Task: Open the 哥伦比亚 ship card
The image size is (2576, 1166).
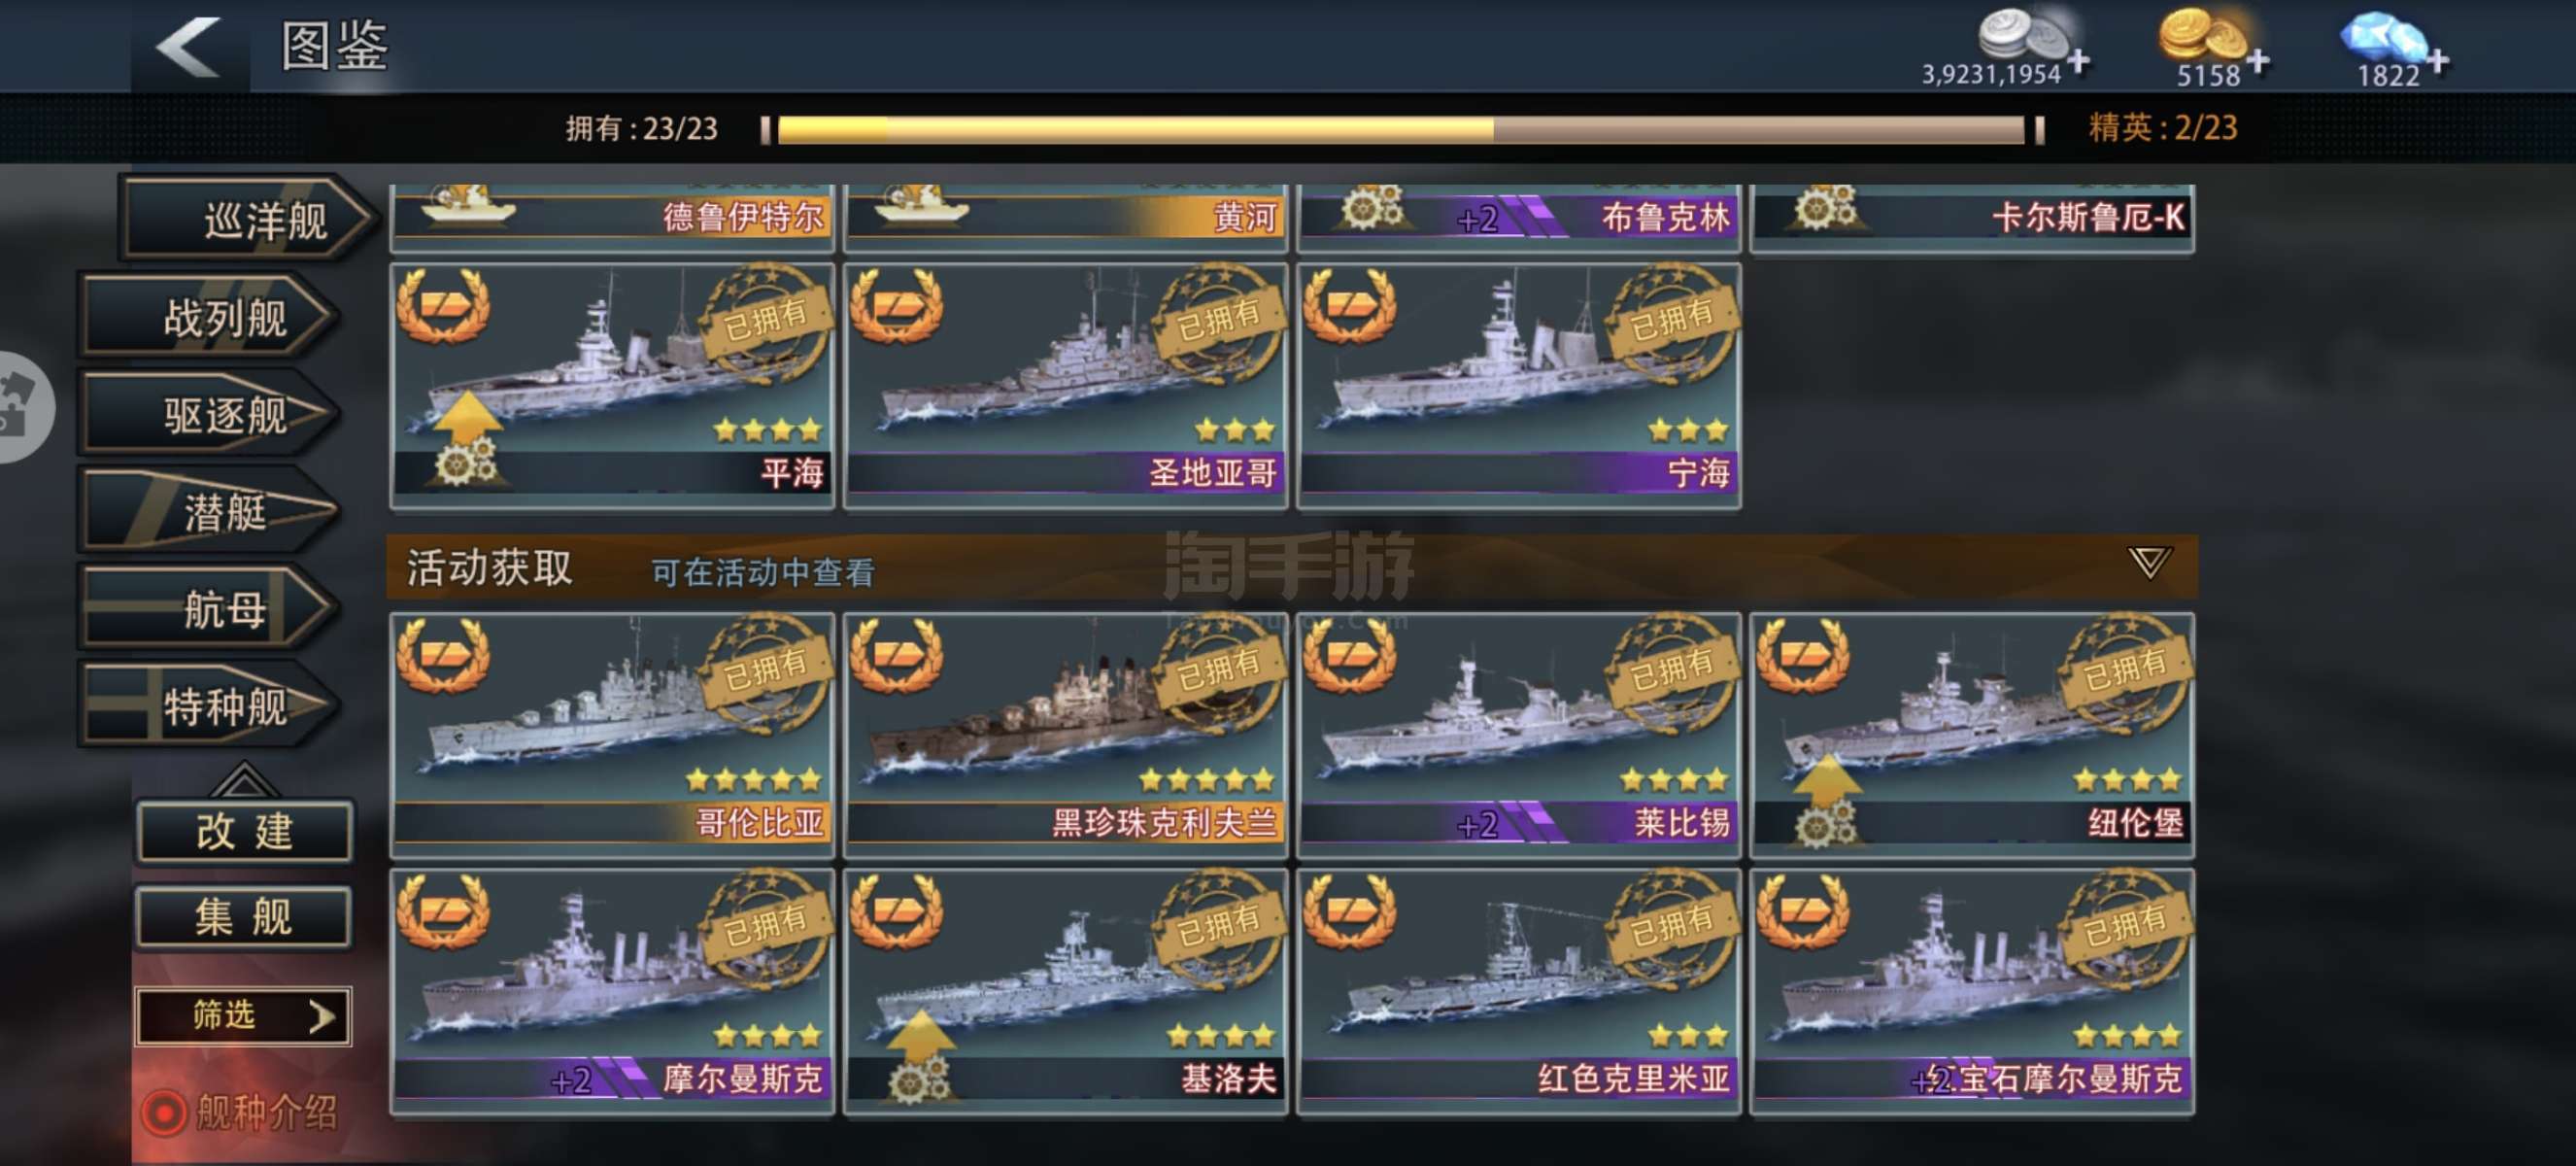Action: [612, 735]
